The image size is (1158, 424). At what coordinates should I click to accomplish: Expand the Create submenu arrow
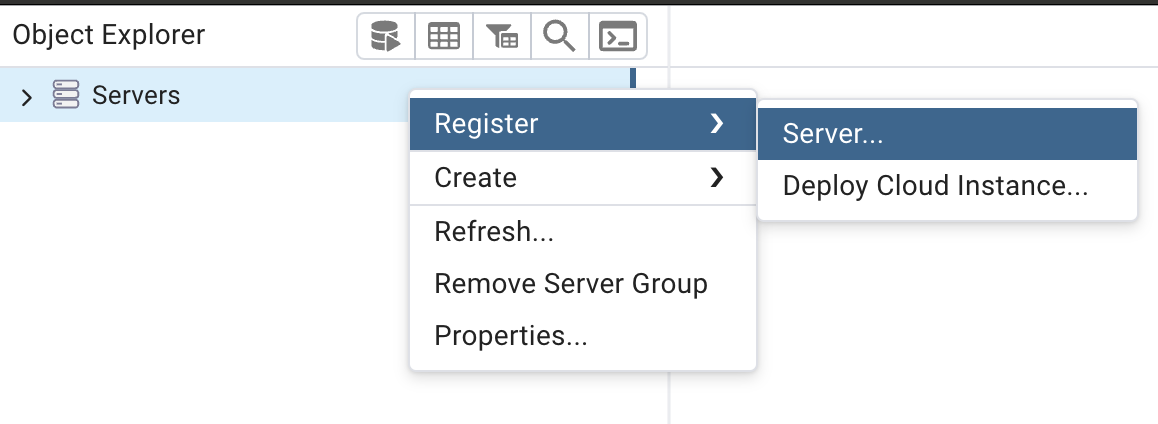click(716, 178)
